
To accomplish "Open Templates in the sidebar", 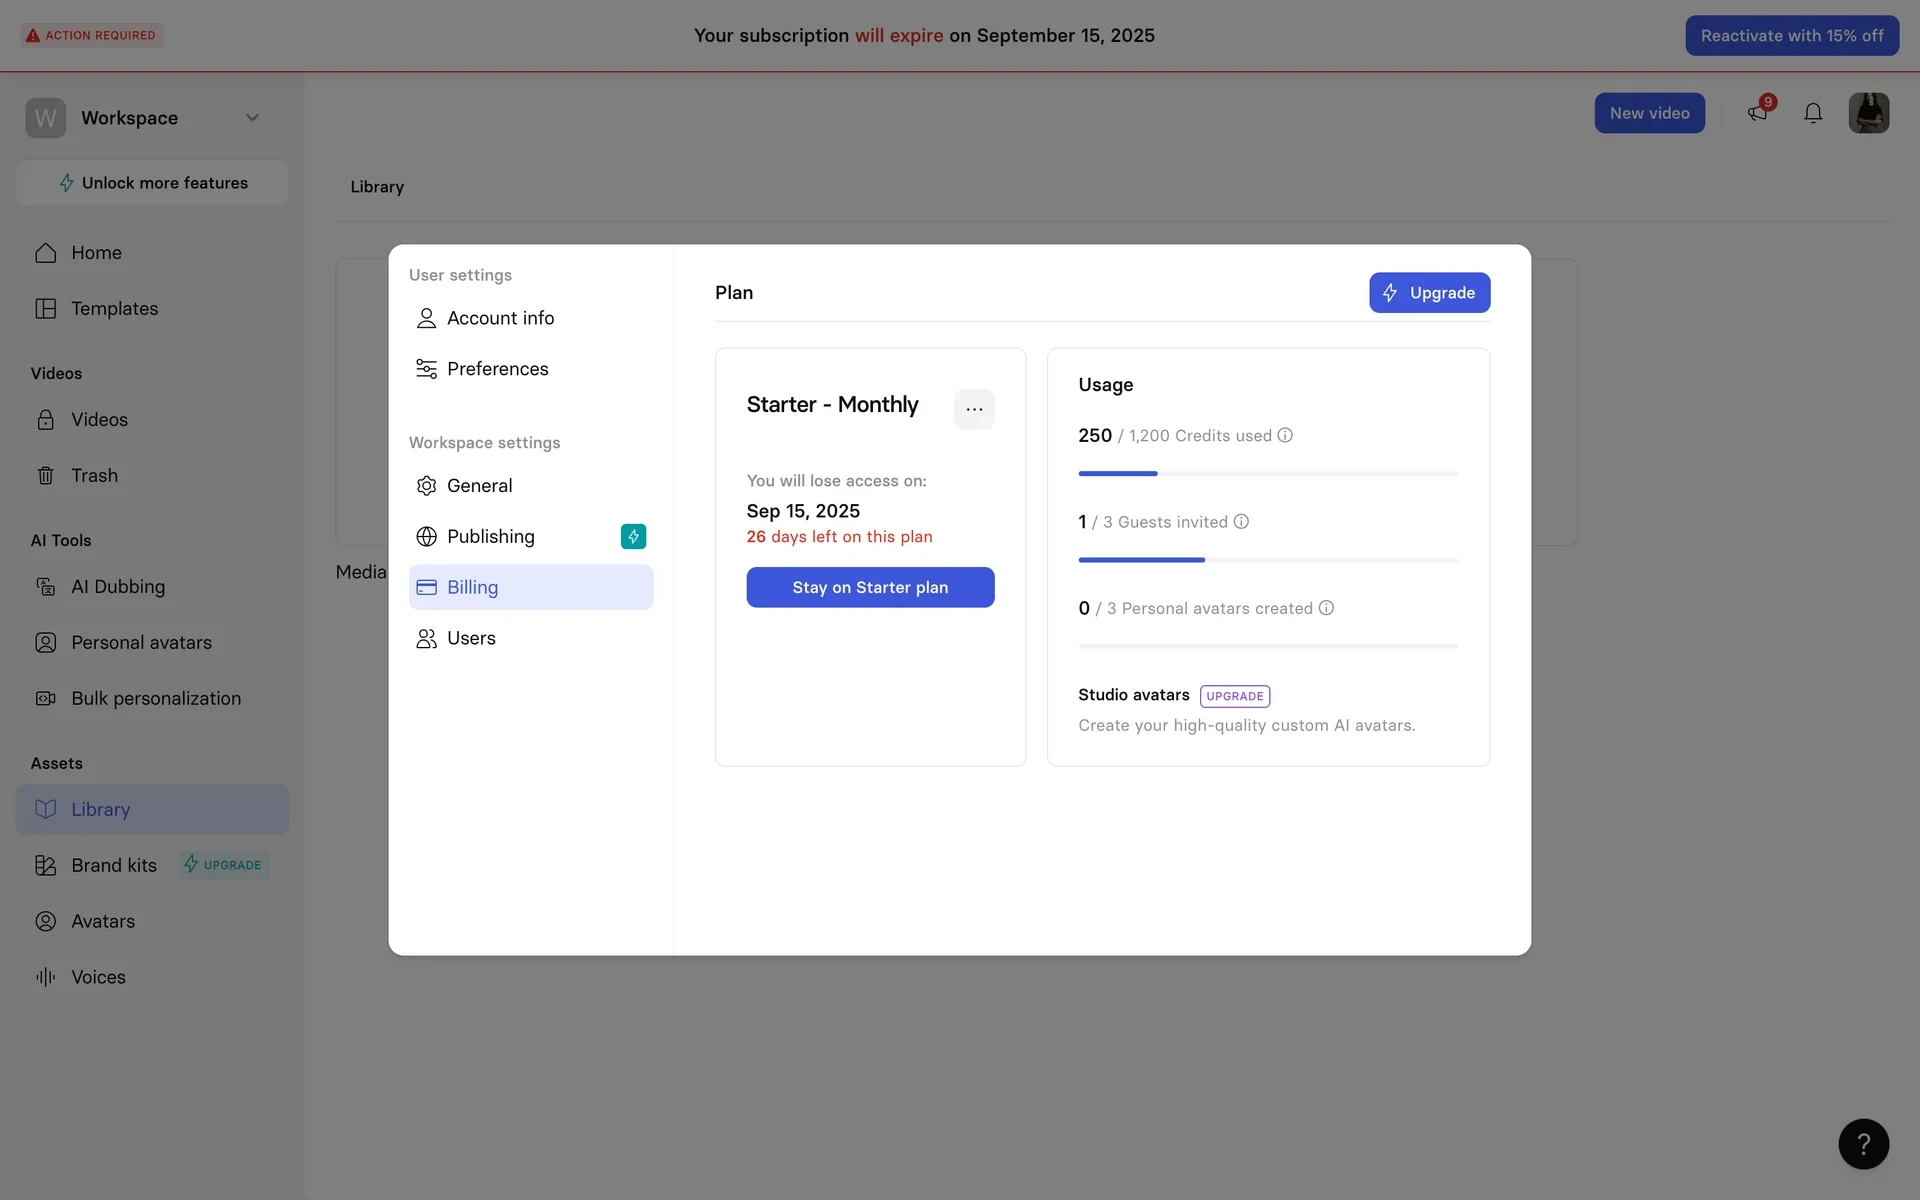I will [x=152, y=309].
